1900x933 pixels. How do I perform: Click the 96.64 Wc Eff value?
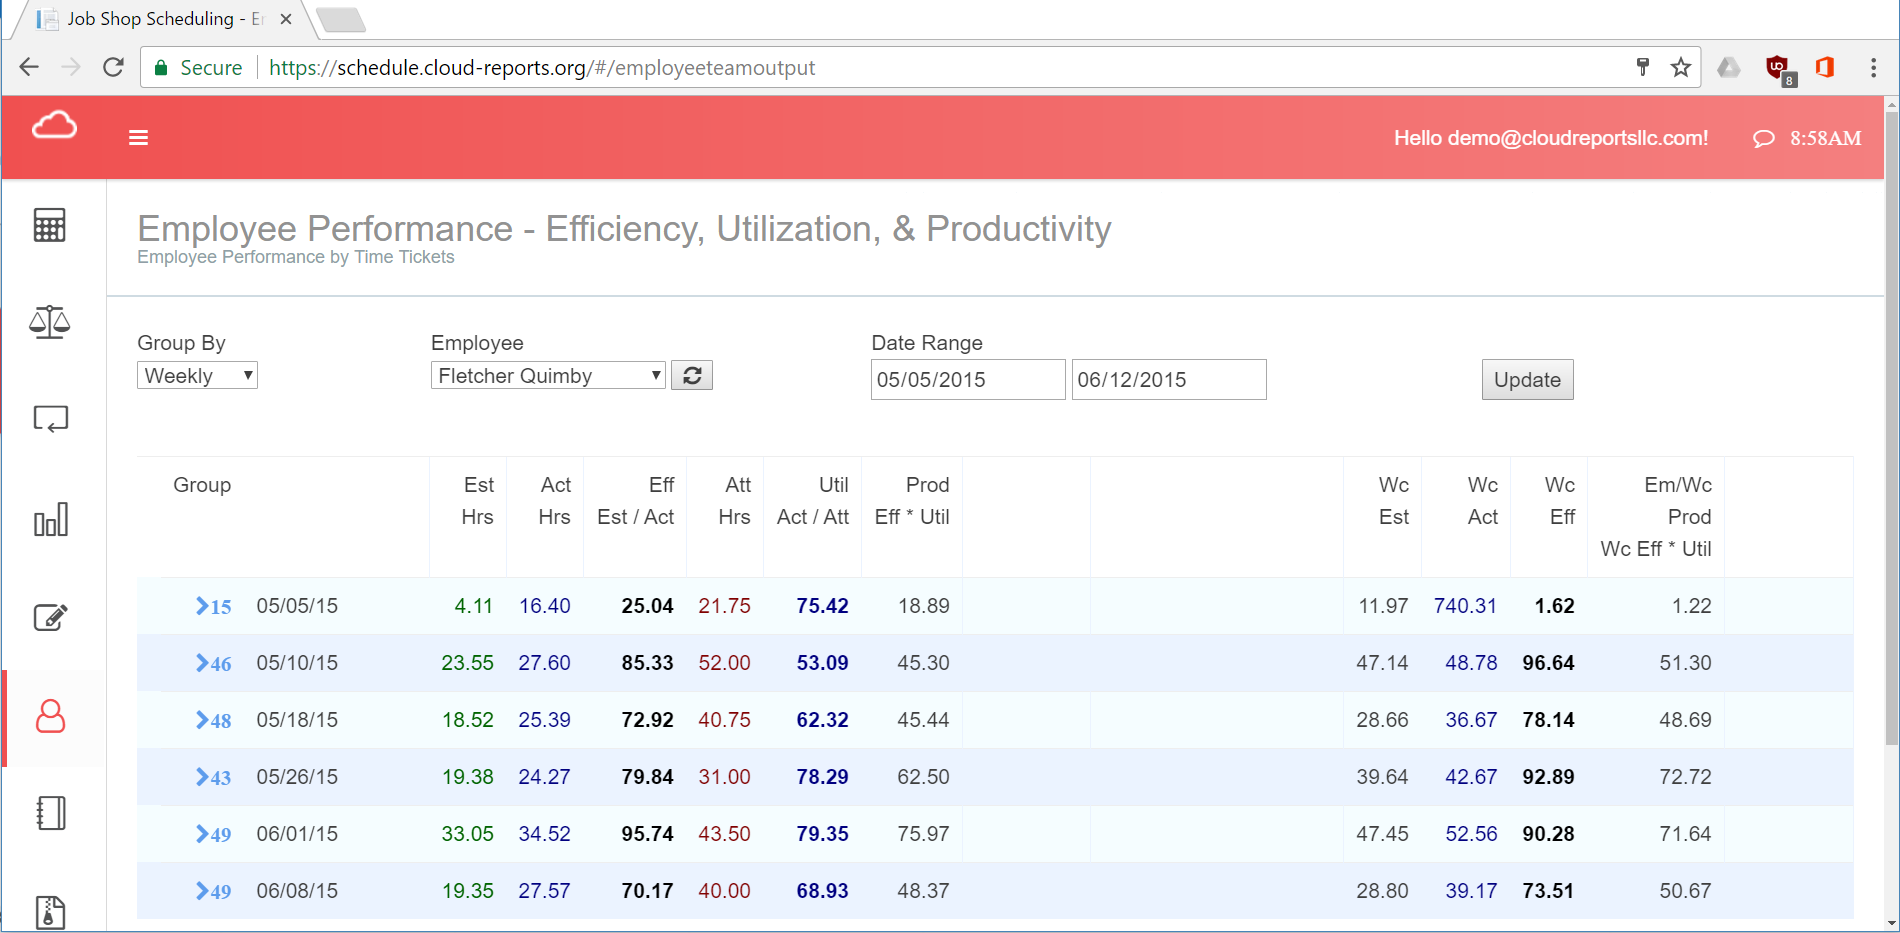(1548, 663)
